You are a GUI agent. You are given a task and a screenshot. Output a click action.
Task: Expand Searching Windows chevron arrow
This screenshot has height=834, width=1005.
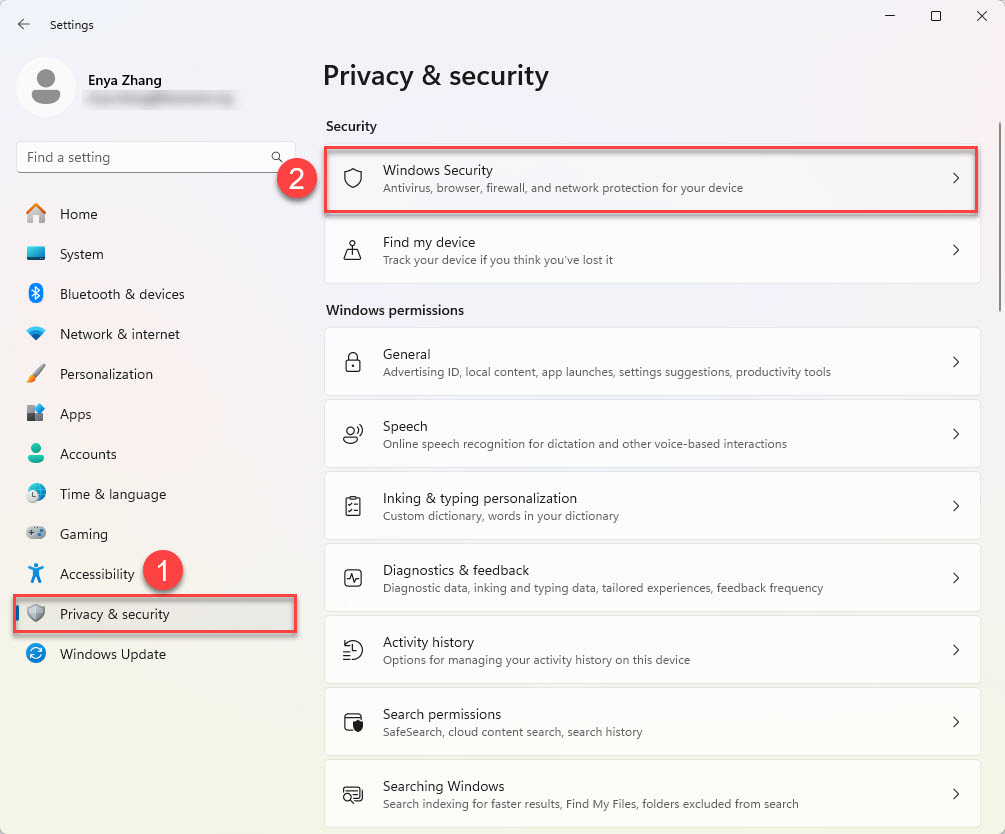tap(956, 794)
